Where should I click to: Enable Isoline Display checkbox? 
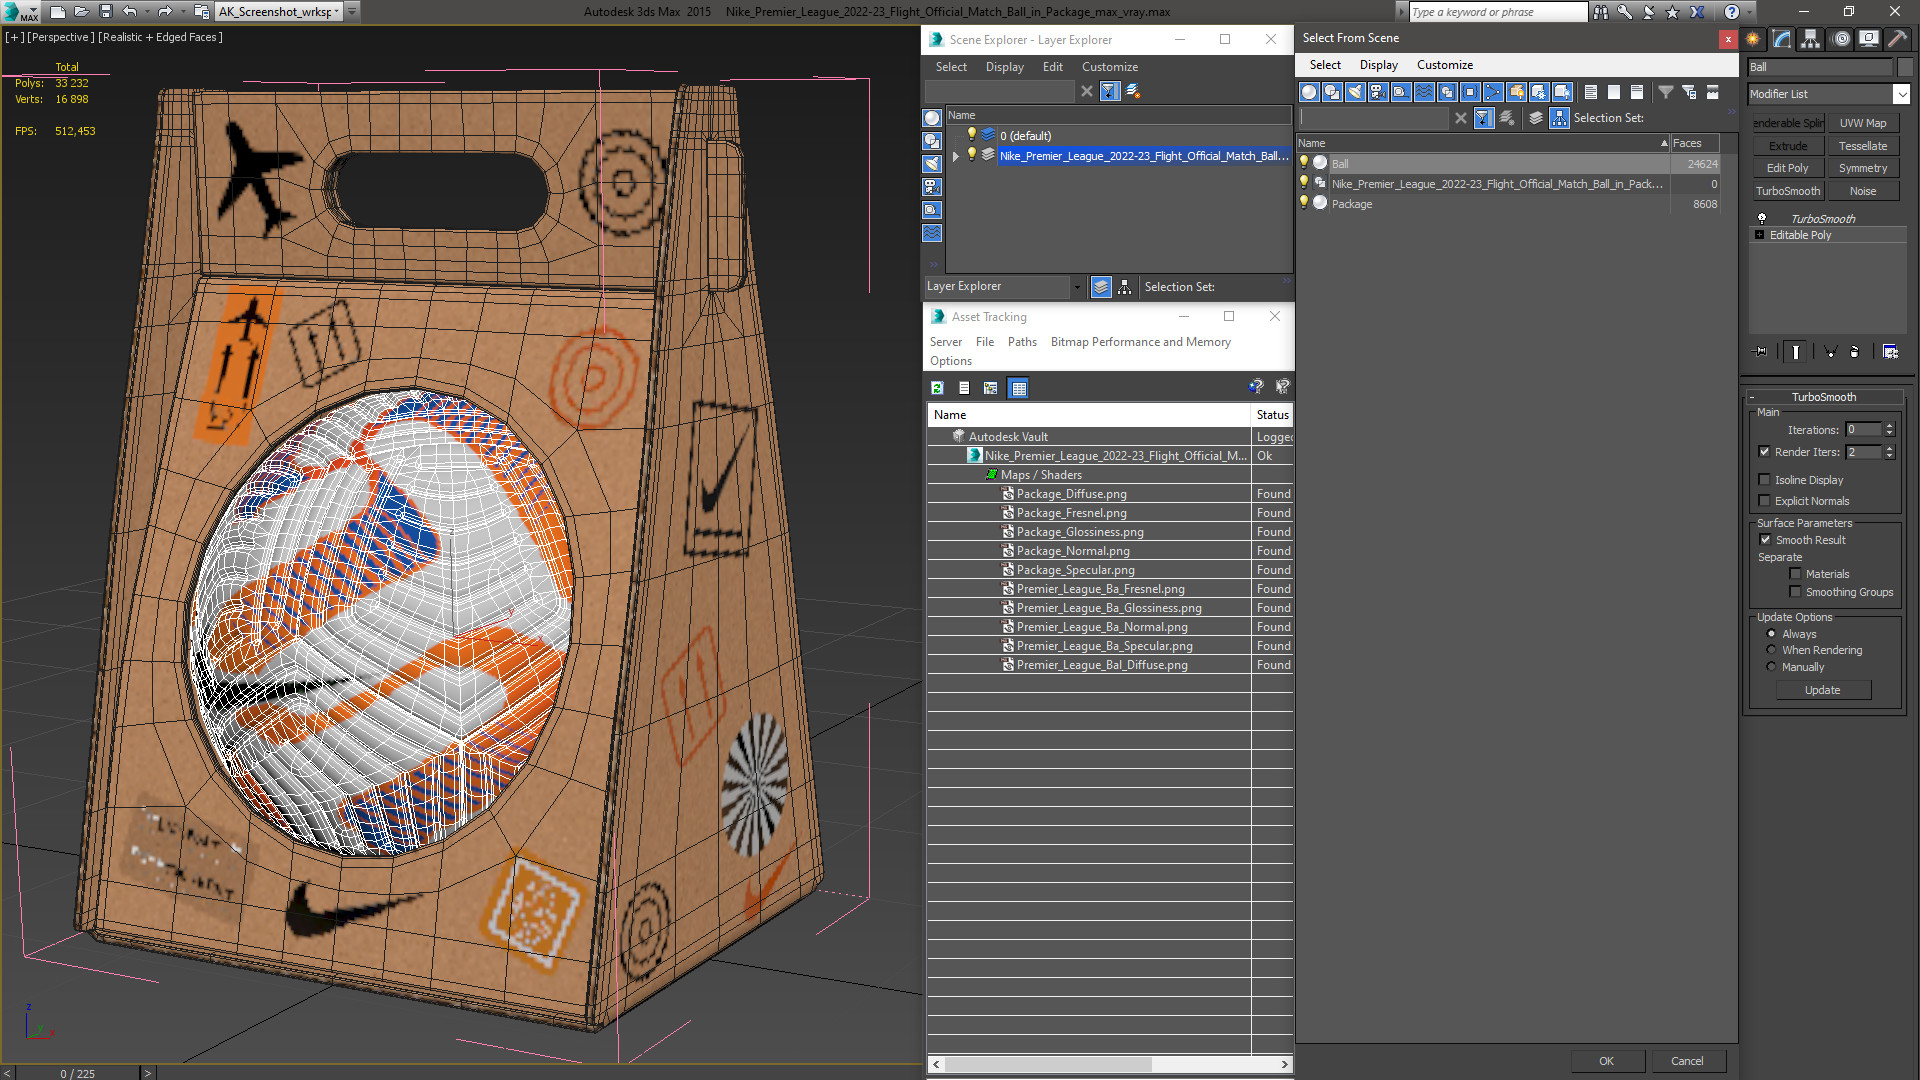[x=1765, y=480]
